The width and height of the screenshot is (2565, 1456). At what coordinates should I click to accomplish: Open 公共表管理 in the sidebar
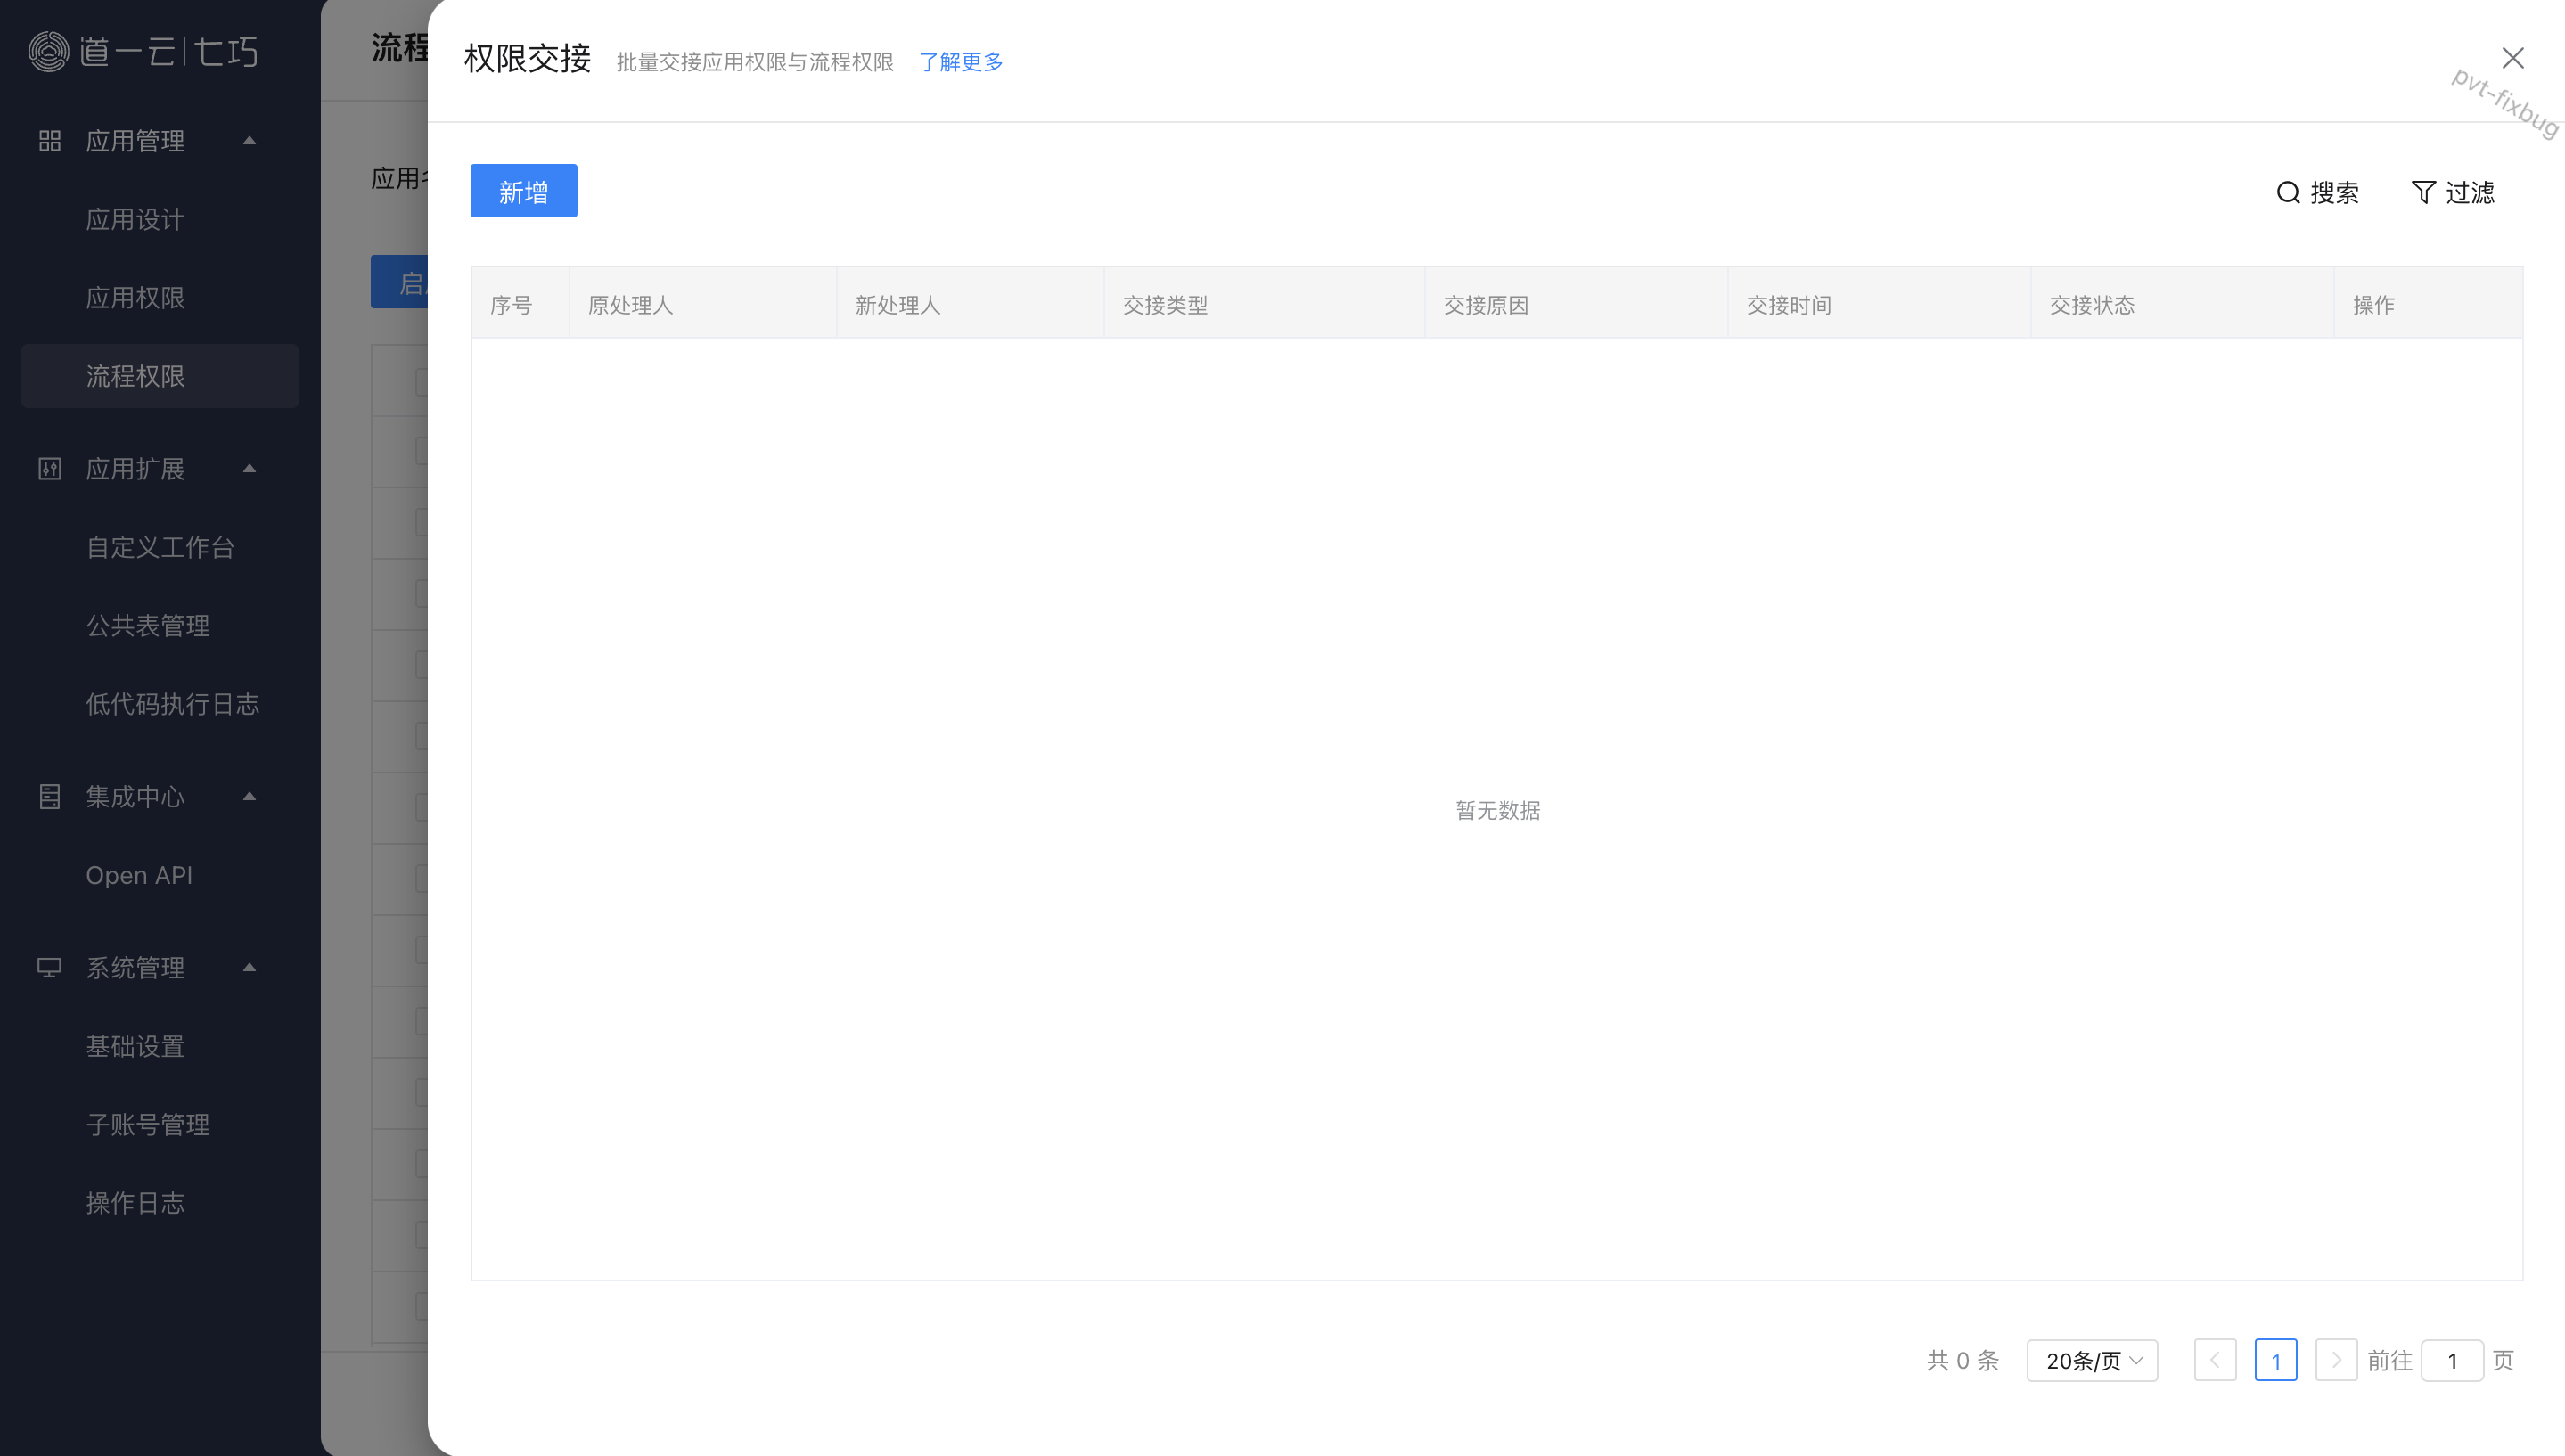tap(148, 626)
